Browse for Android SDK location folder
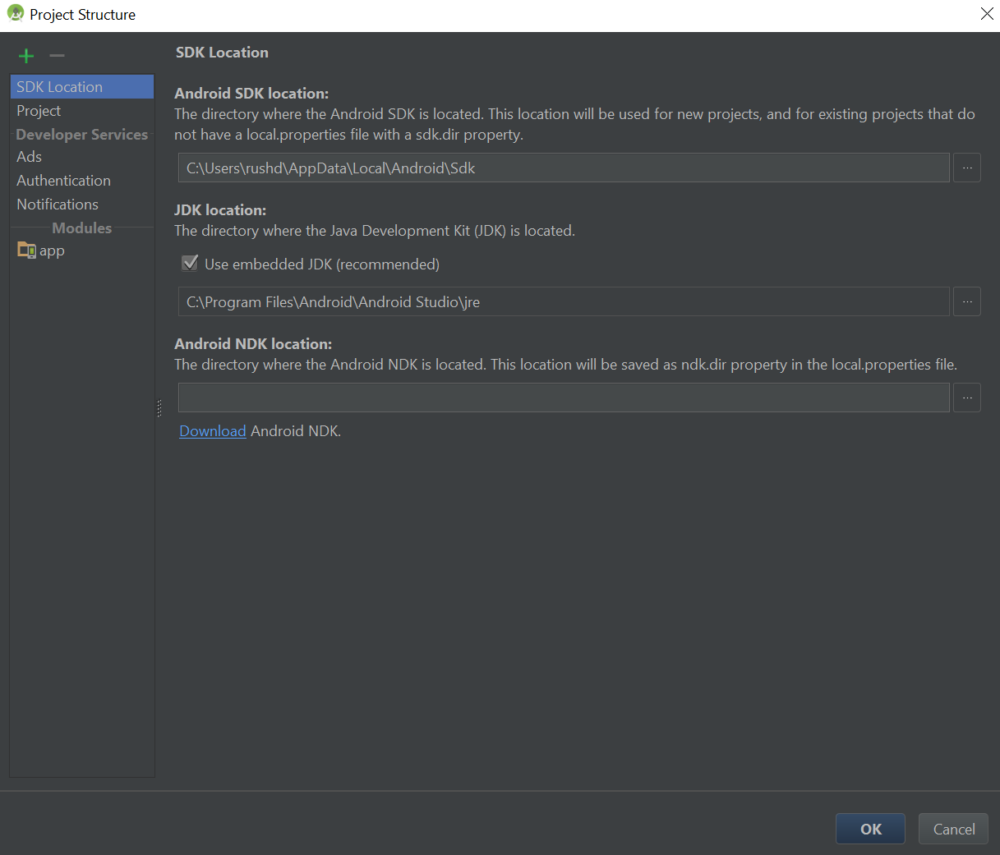This screenshot has width=1000, height=855. [966, 168]
